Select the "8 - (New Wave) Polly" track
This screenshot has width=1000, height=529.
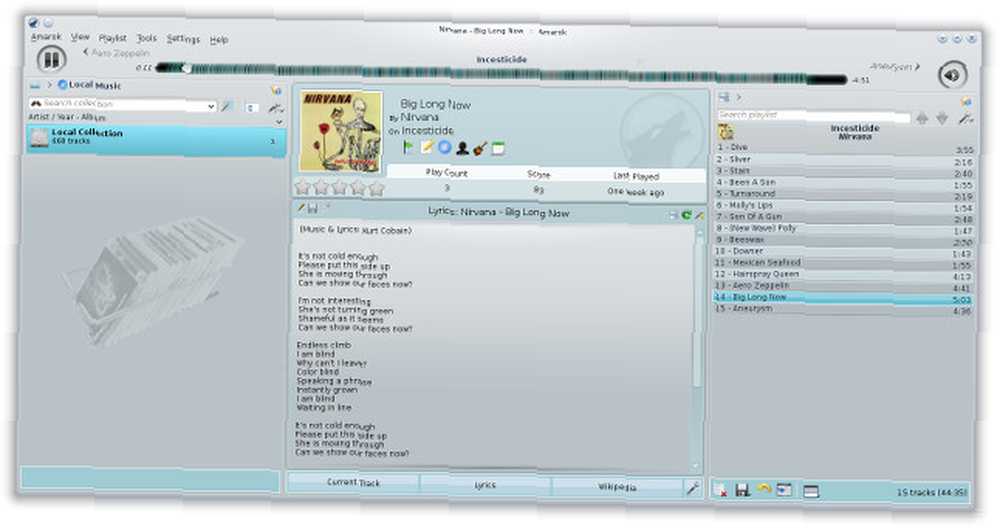pos(844,229)
